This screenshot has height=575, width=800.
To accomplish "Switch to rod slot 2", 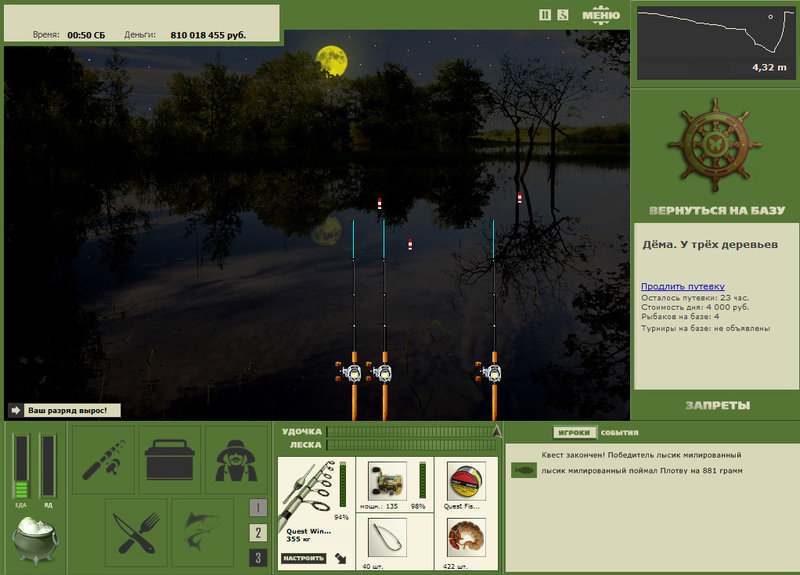I will pos(258,533).
